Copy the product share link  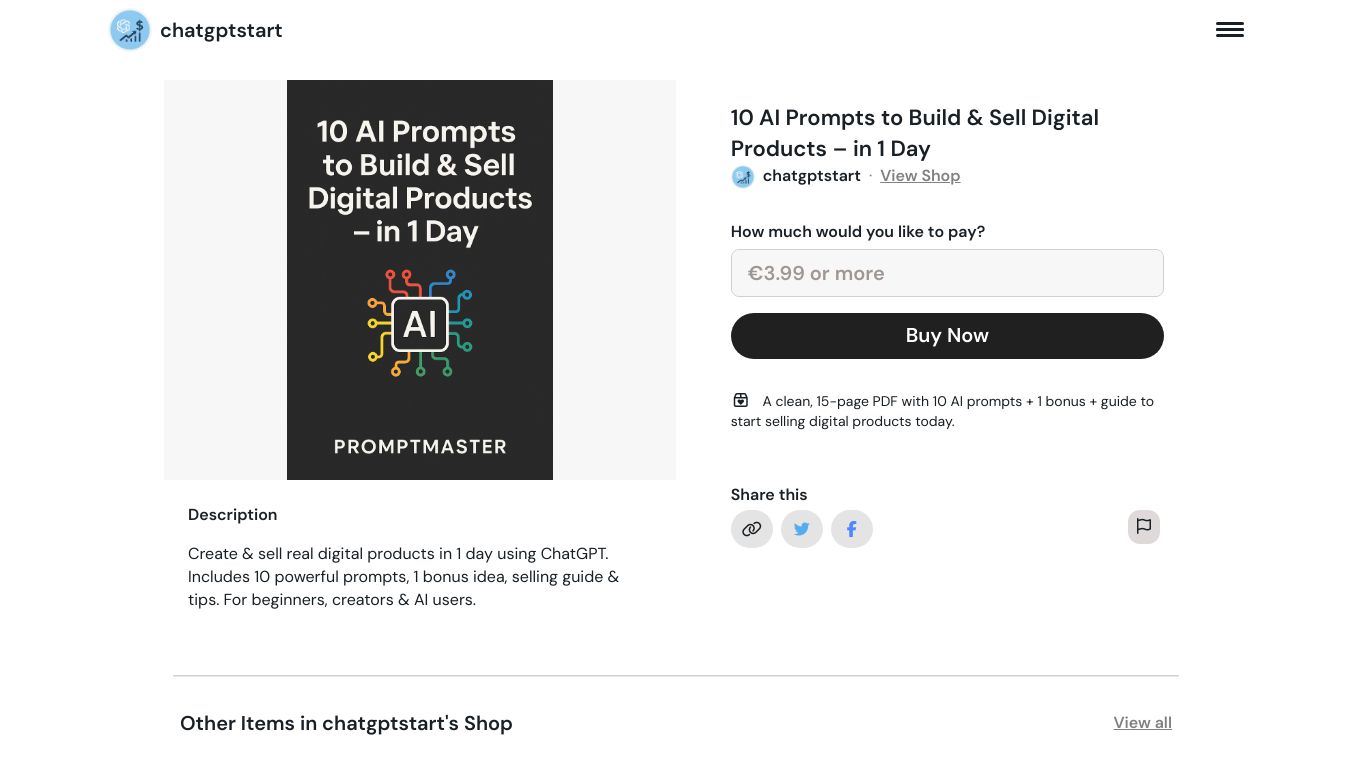pyautogui.click(x=752, y=529)
